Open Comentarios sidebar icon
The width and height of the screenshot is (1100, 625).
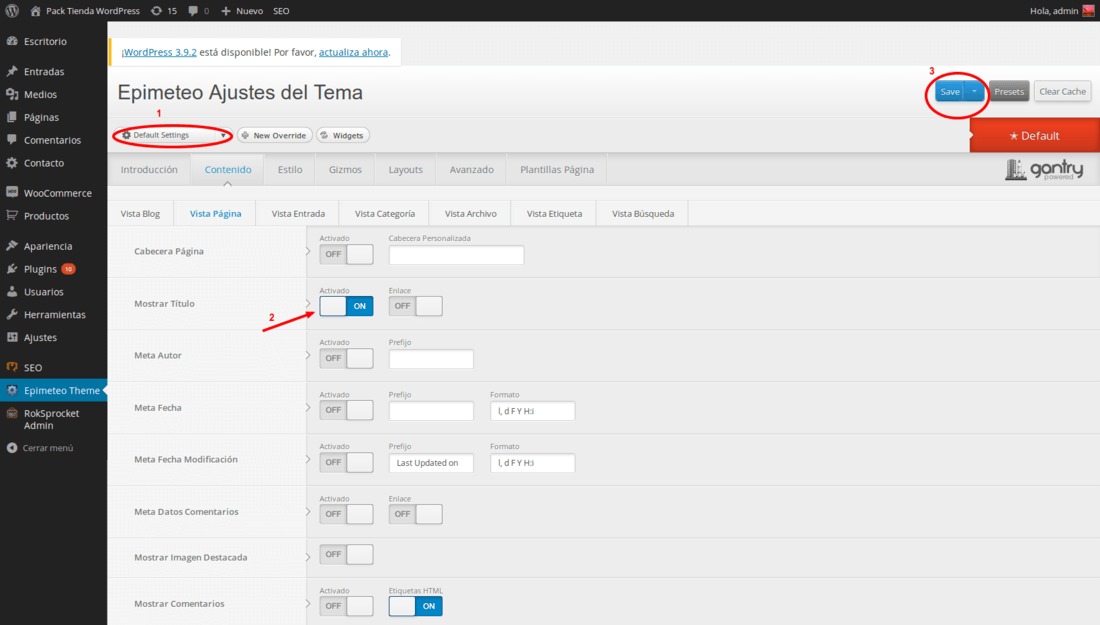12,140
